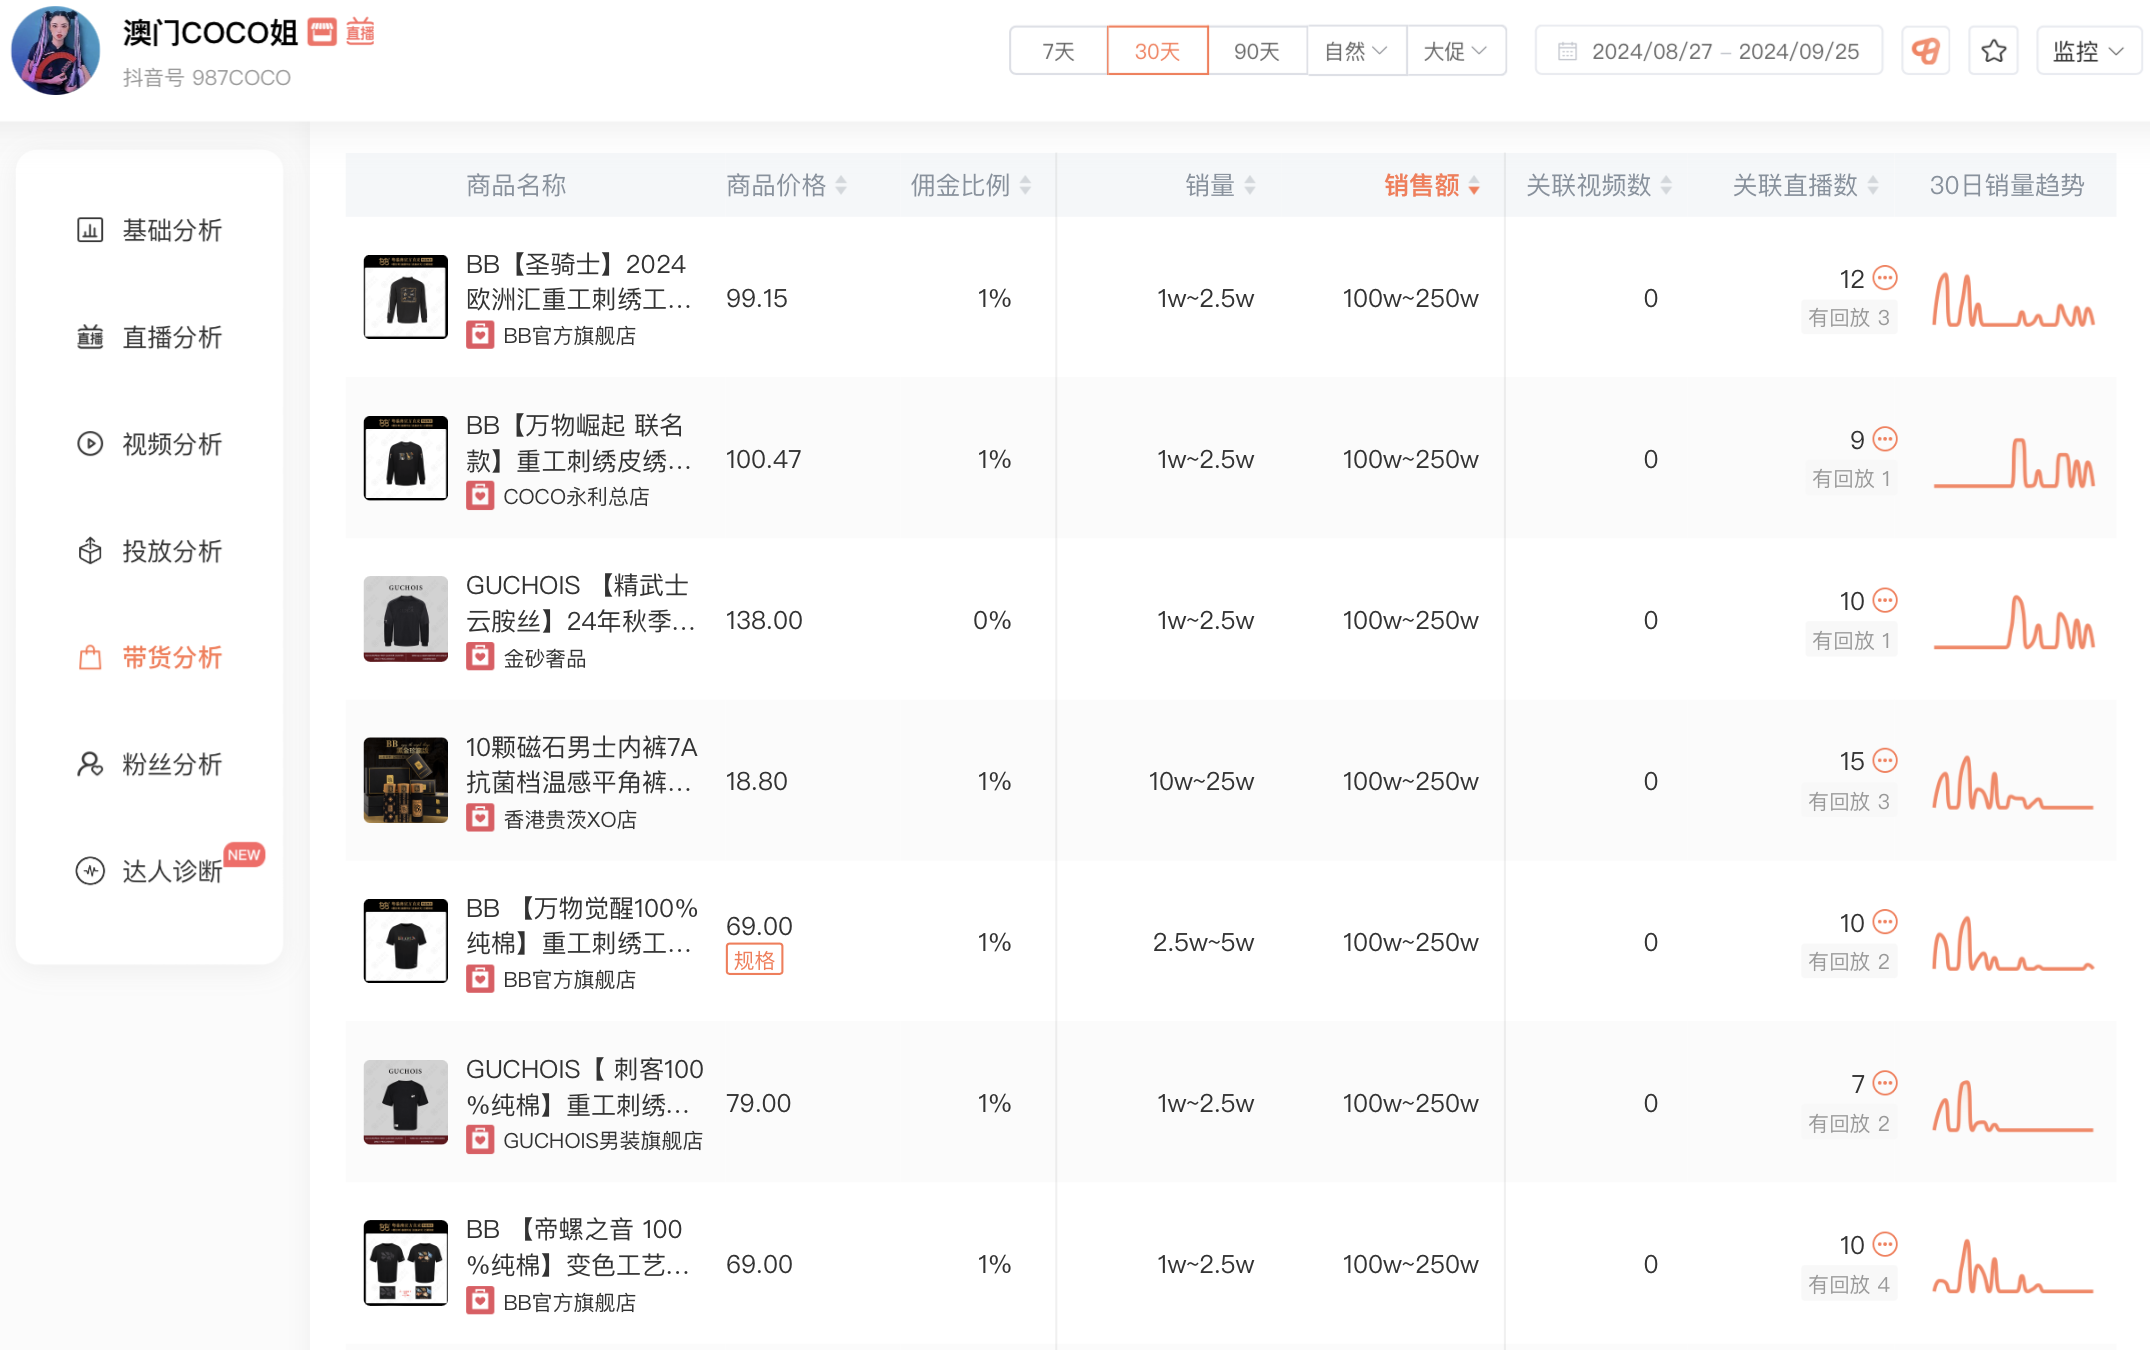This screenshot has height=1350, width=2150.
Task: Open the 监控 dropdown menu
Action: 2087,51
